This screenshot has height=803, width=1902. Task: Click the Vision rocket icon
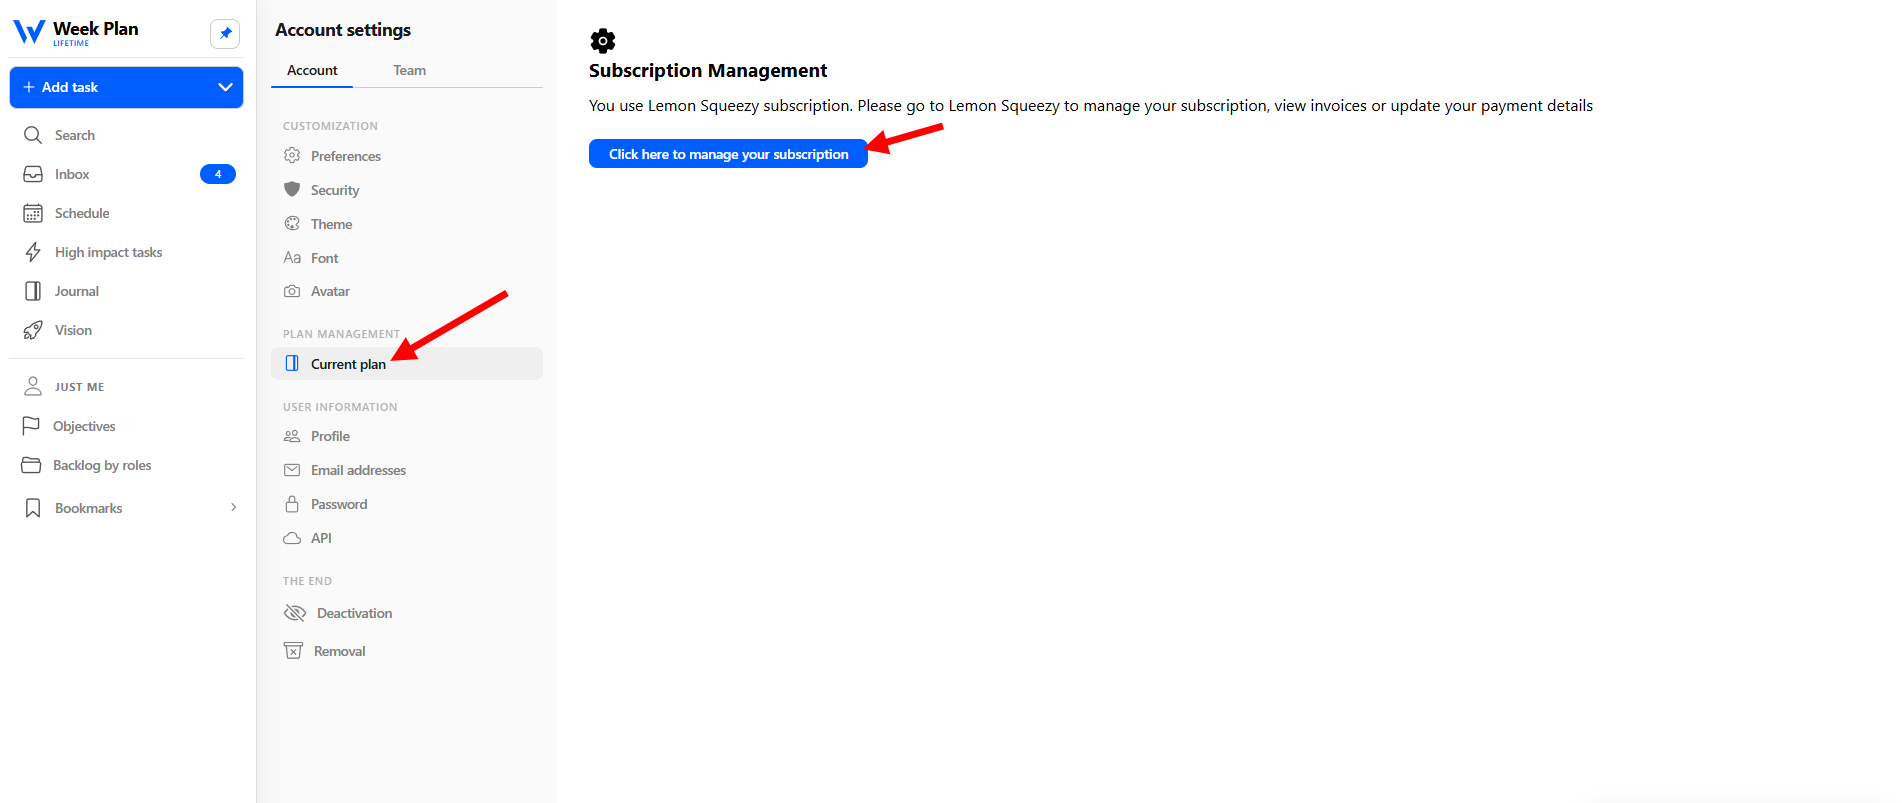(x=33, y=330)
